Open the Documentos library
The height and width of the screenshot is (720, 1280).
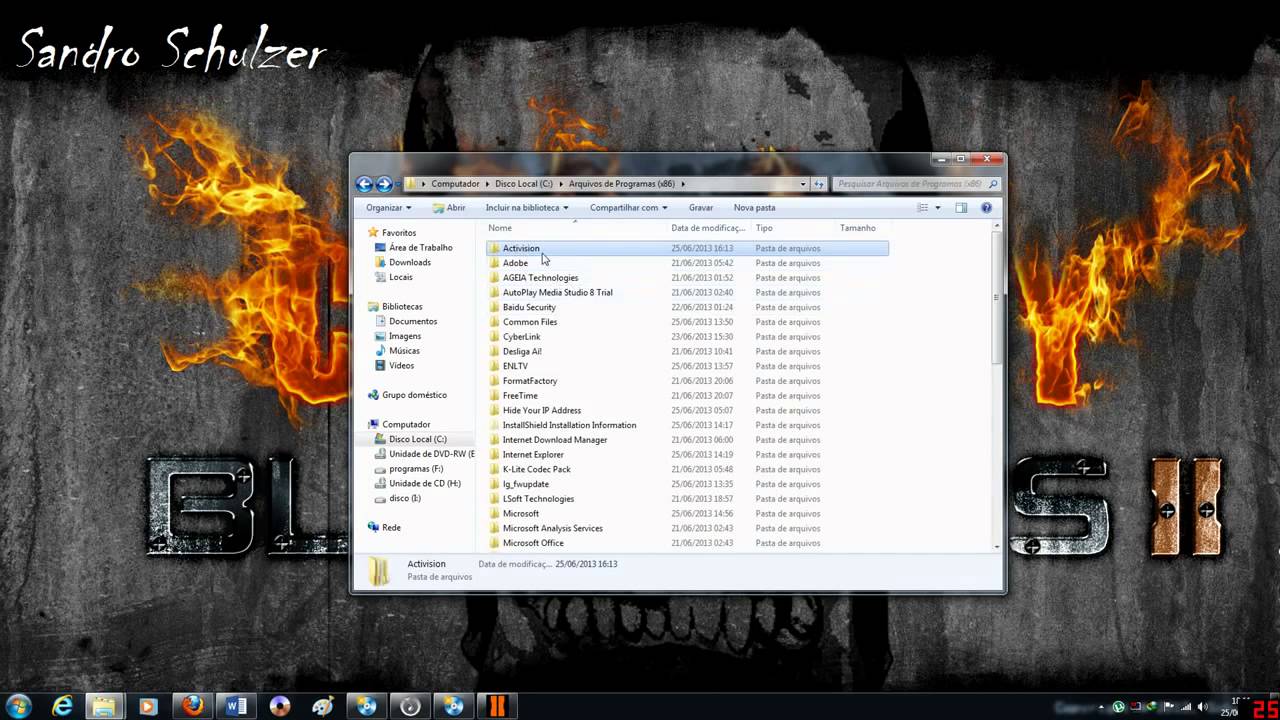click(413, 322)
